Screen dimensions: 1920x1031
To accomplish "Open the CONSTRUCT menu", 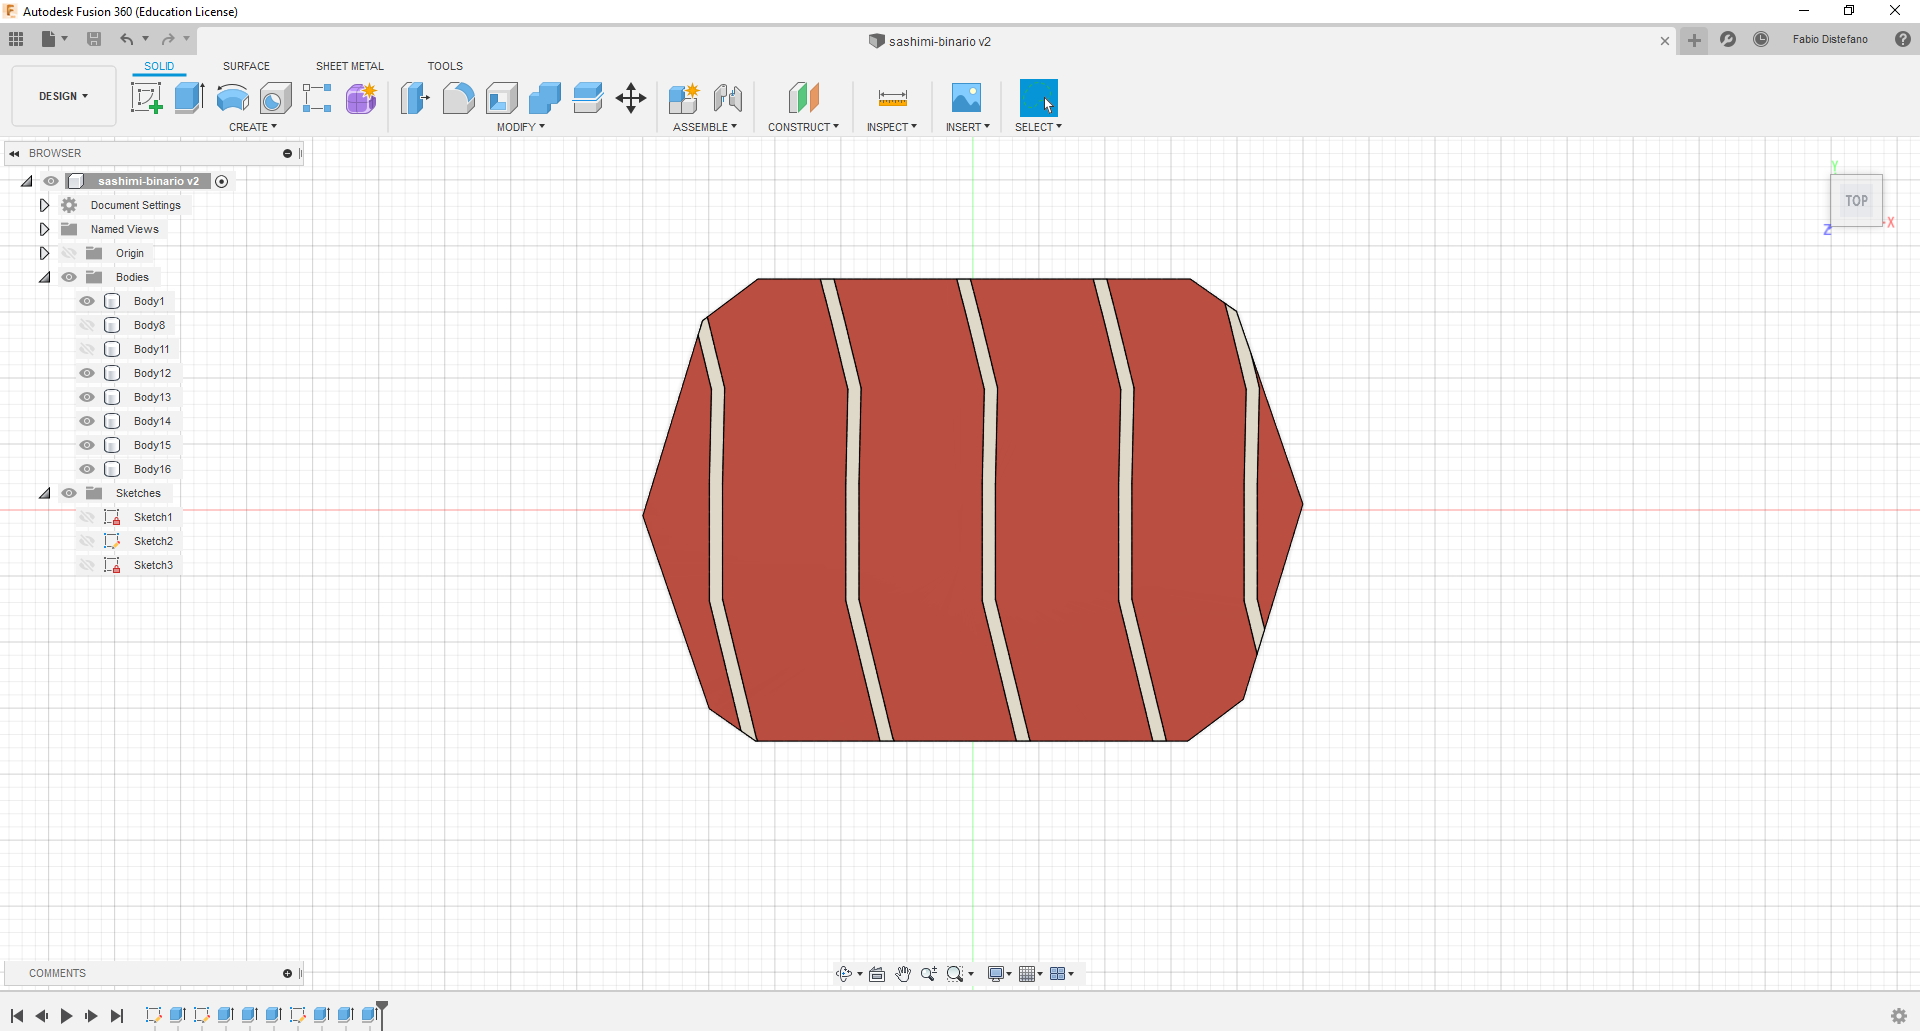I will point(803,127).
